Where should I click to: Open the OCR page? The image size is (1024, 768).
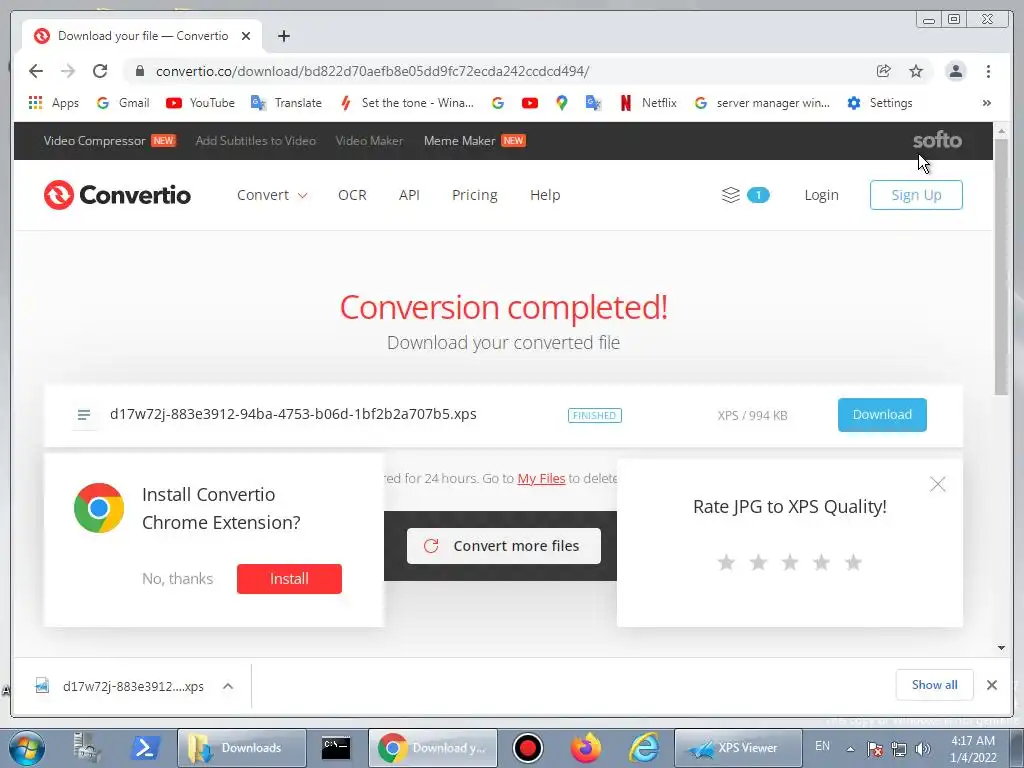[352, 195]
